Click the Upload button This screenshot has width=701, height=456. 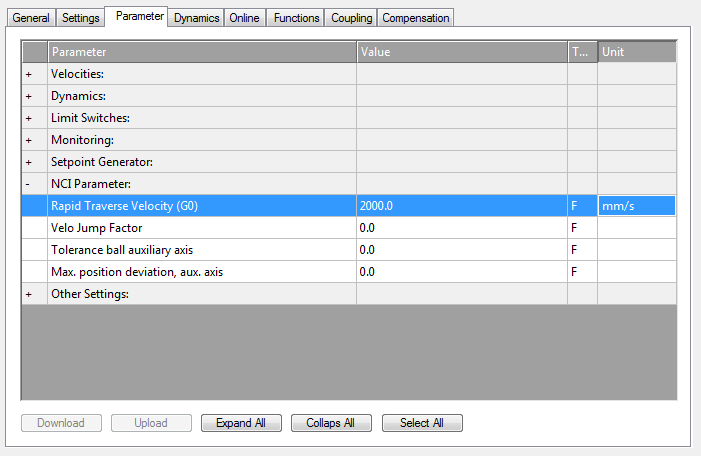coord(151,423)
